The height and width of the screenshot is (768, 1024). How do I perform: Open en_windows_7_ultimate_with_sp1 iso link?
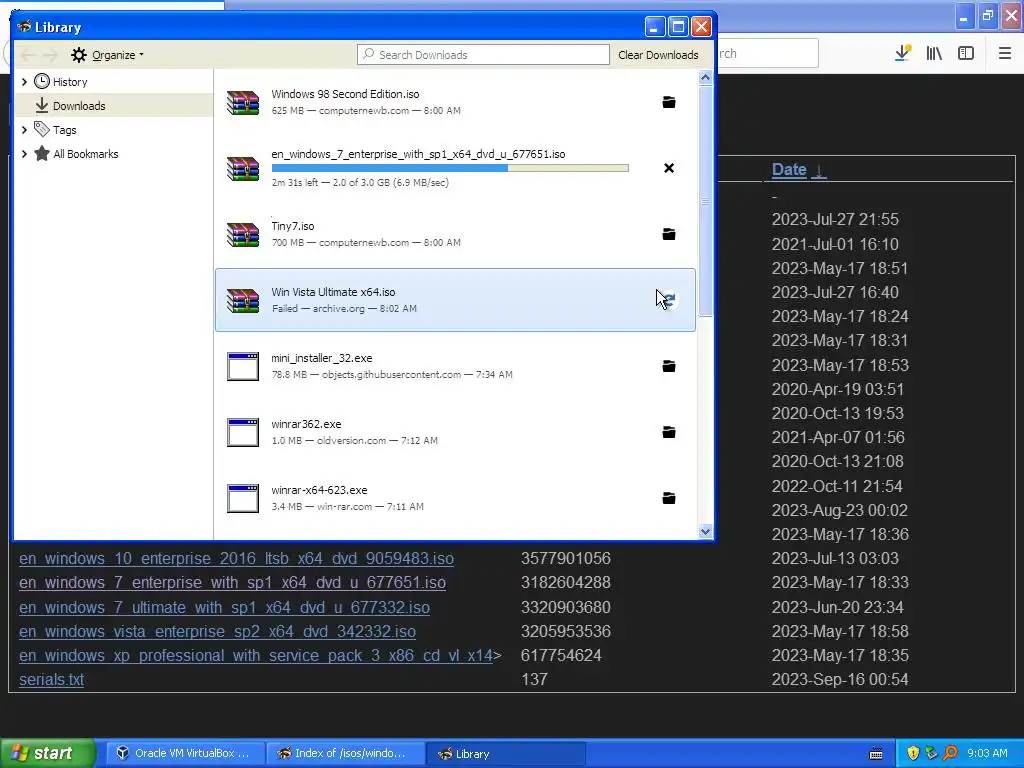click(x=225, y=607)
